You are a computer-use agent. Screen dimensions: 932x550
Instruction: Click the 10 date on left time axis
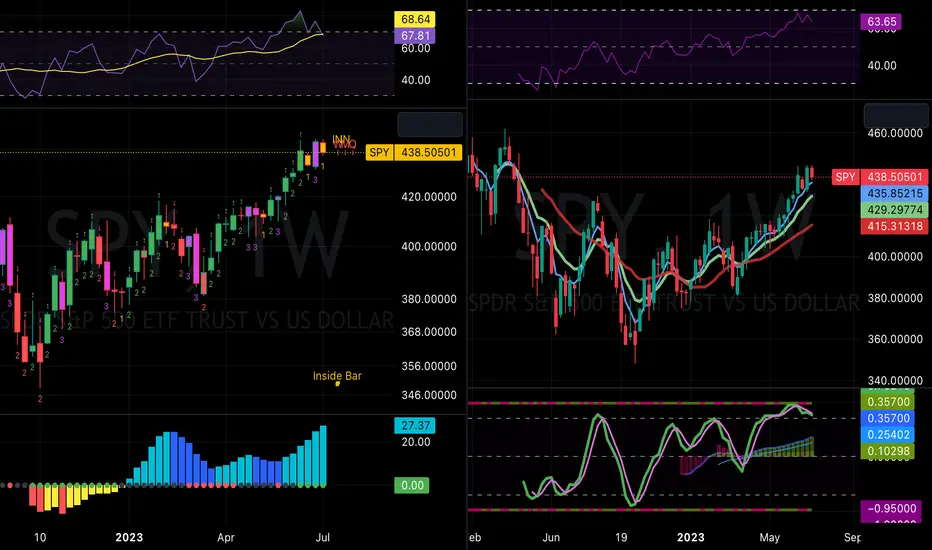coord(40,538)
